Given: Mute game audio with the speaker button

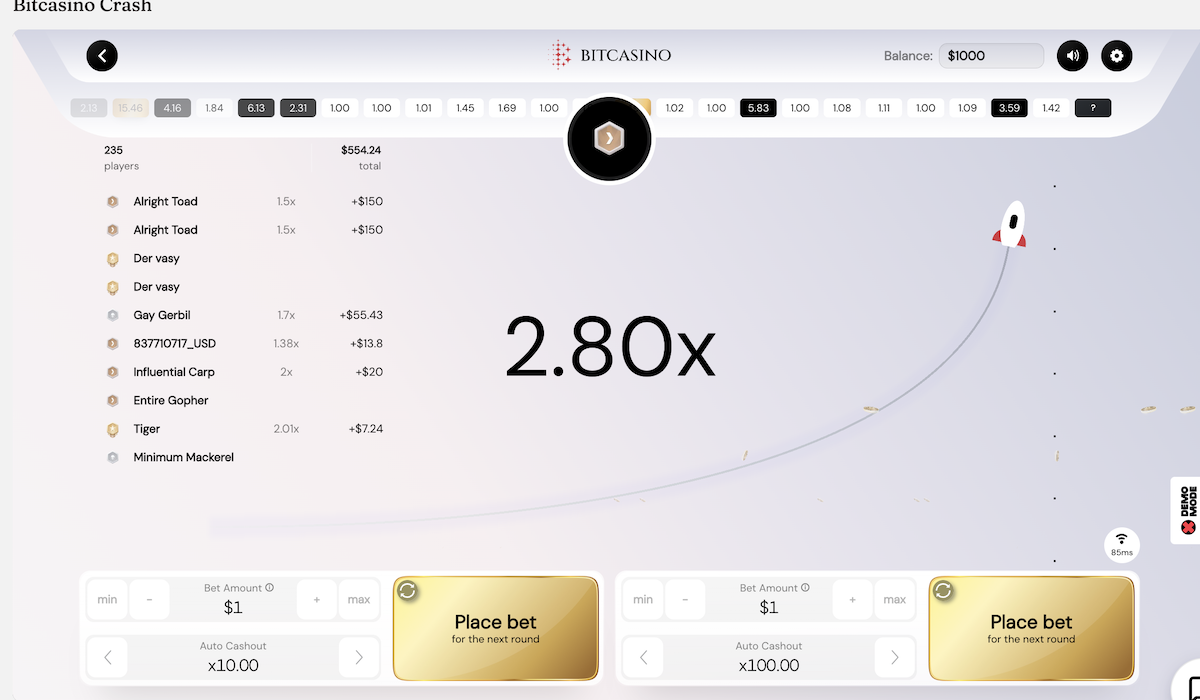Looking at the screenshot, I should [x=1072, y=56].
